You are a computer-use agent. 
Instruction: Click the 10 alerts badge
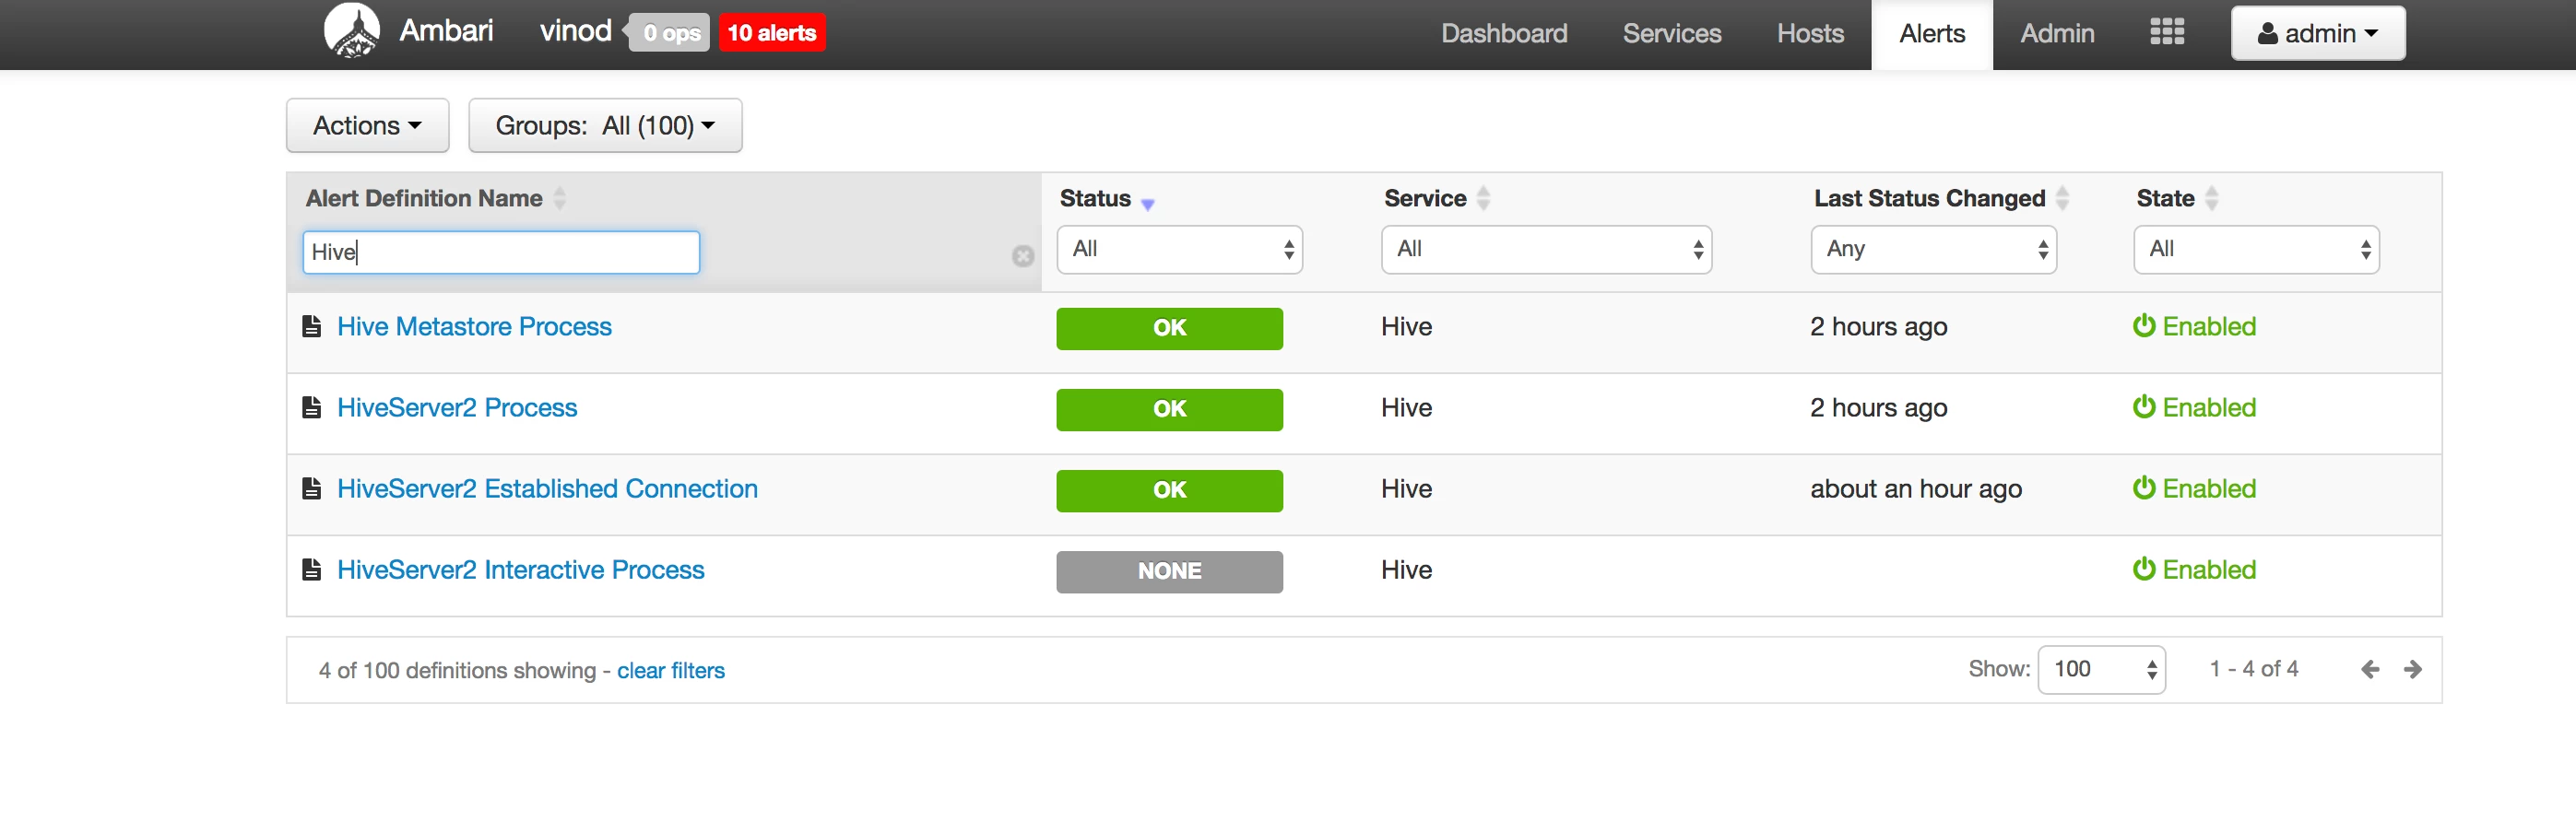point(772,33)
